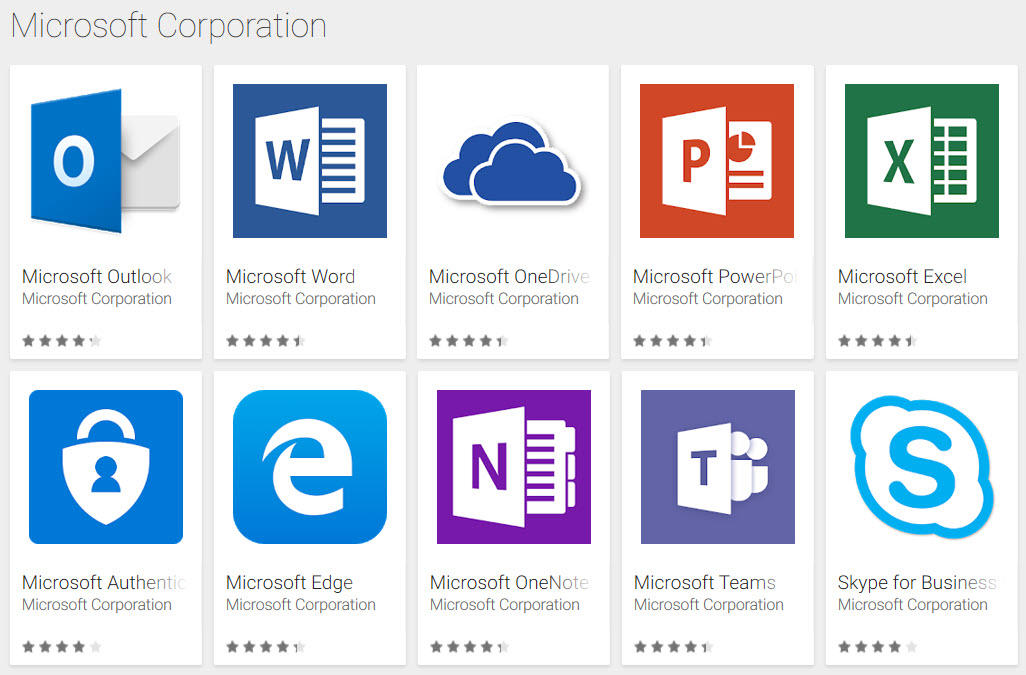Click the OneNote app icon

coord(513,467)
